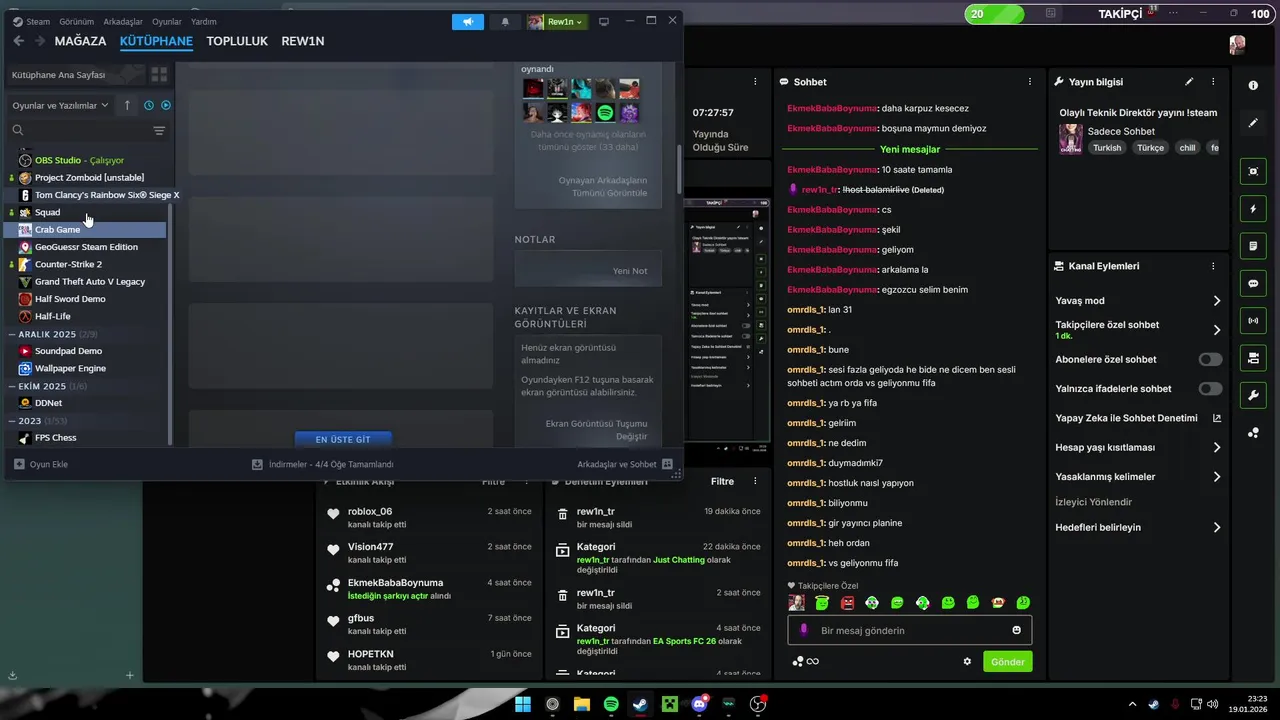Click the wrench sidebar icon
This screenshot has width=1280, height=720.
point(1253,395)
